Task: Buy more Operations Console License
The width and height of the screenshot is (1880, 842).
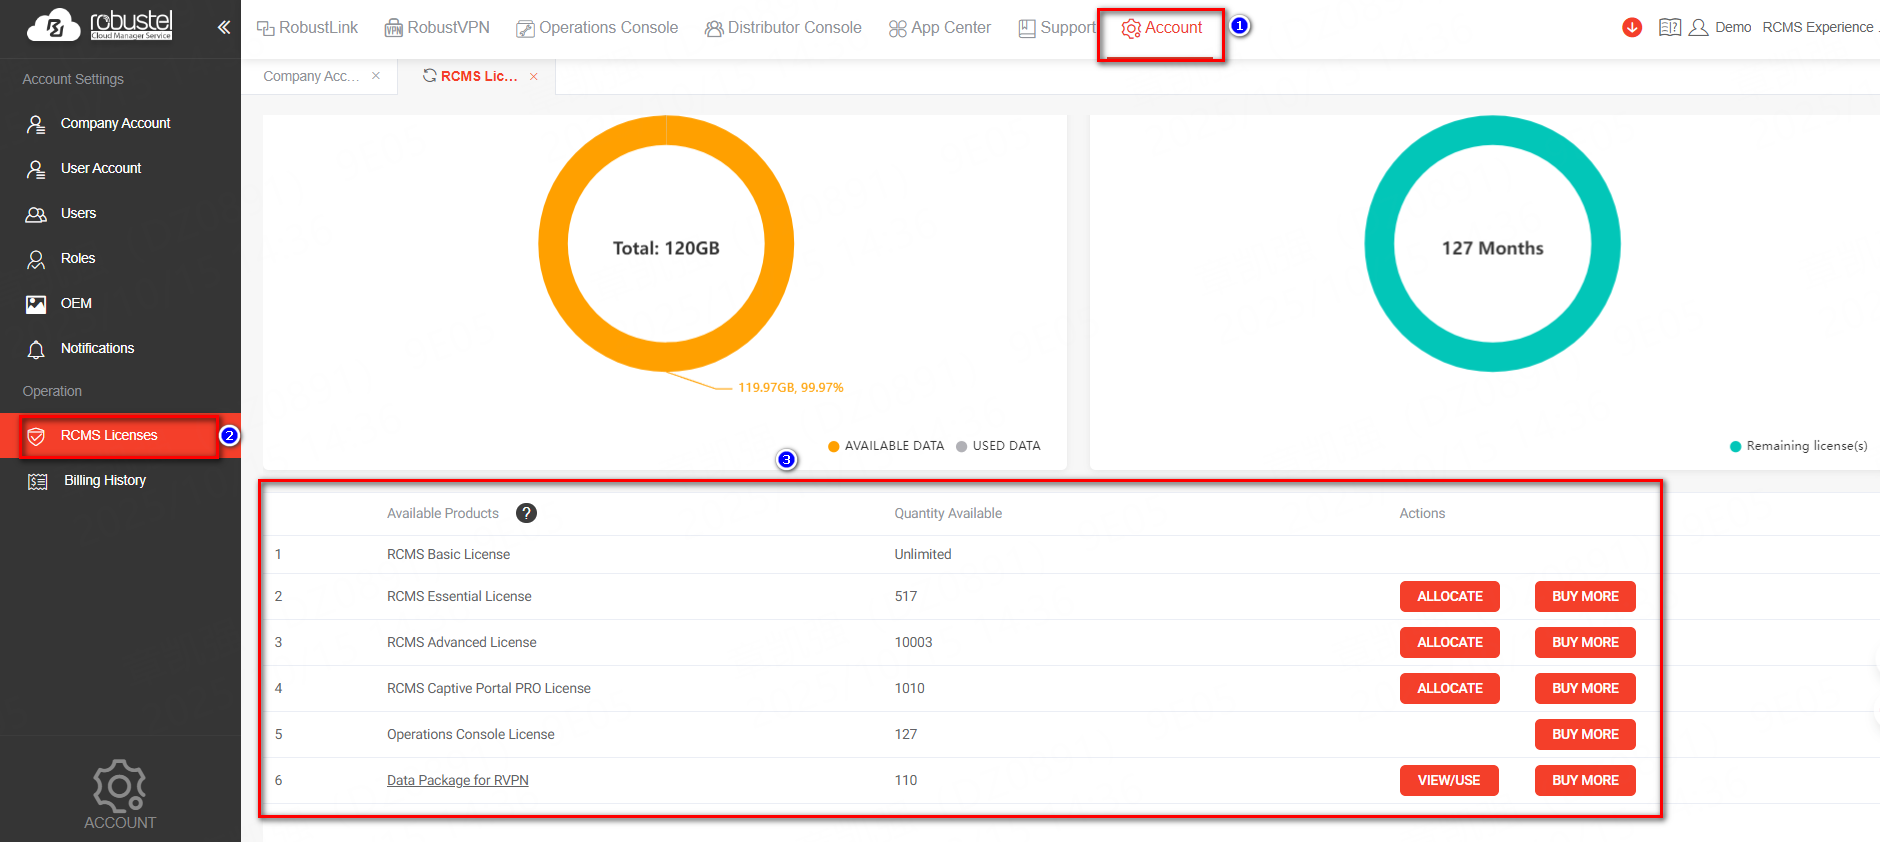Action: click(x=1585, y=735)
